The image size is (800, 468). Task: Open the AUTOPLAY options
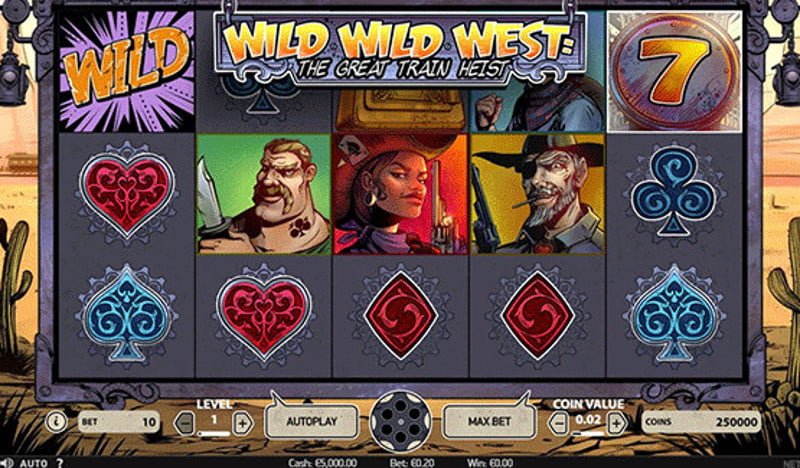(x=312, y=422)
